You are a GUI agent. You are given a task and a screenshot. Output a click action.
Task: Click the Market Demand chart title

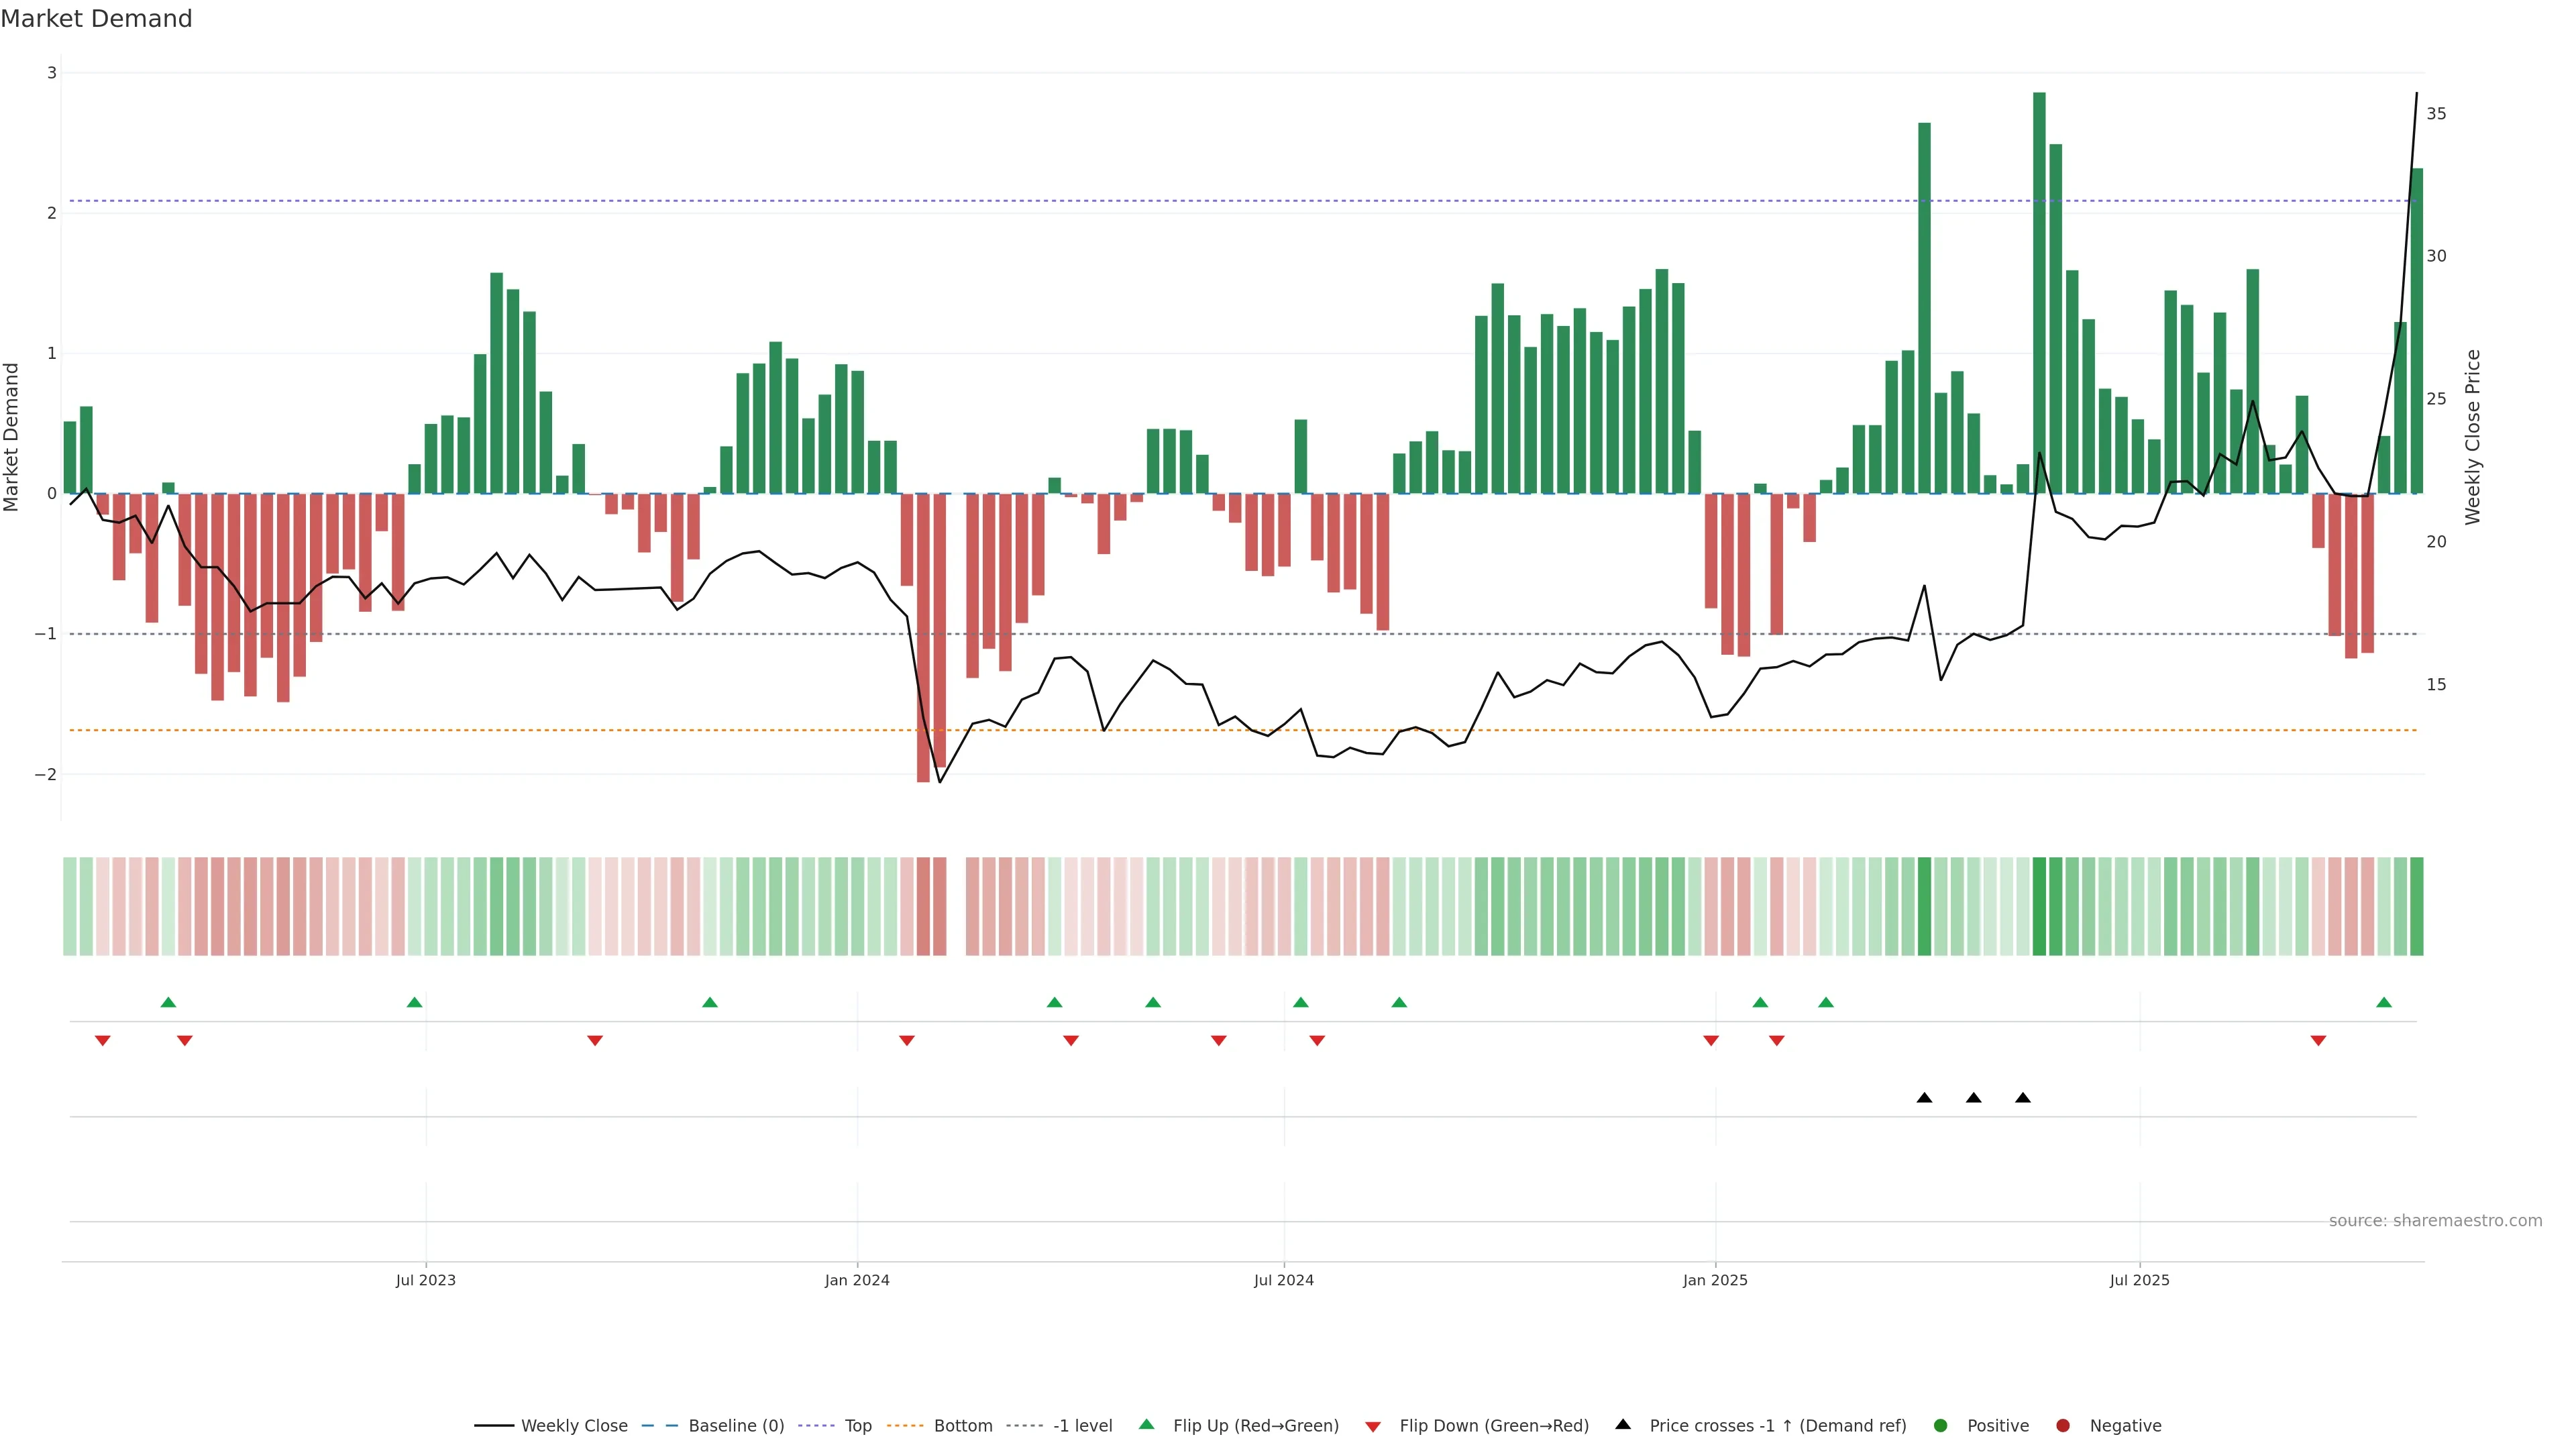point(96,19)
